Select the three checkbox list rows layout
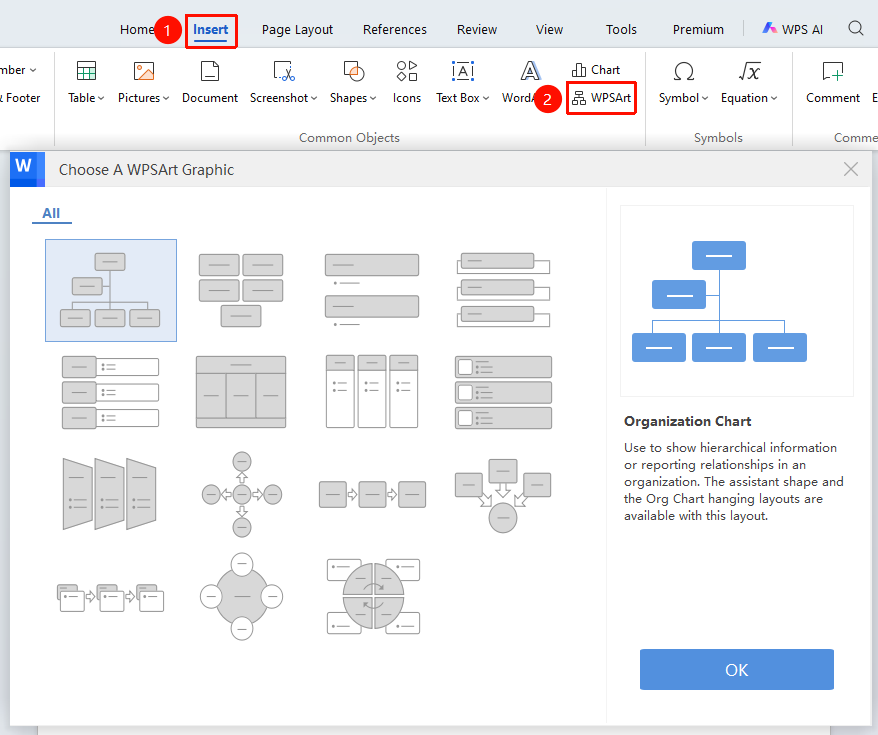 point(503,392)
